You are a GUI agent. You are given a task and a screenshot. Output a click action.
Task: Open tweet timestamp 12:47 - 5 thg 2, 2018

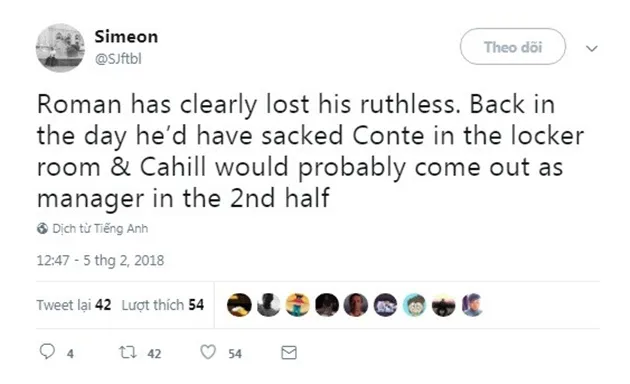pos(100,260)
